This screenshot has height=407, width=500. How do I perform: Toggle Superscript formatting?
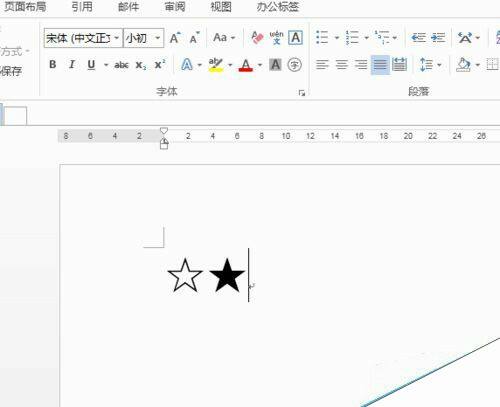pyautogui.click(x=160, y=64)
